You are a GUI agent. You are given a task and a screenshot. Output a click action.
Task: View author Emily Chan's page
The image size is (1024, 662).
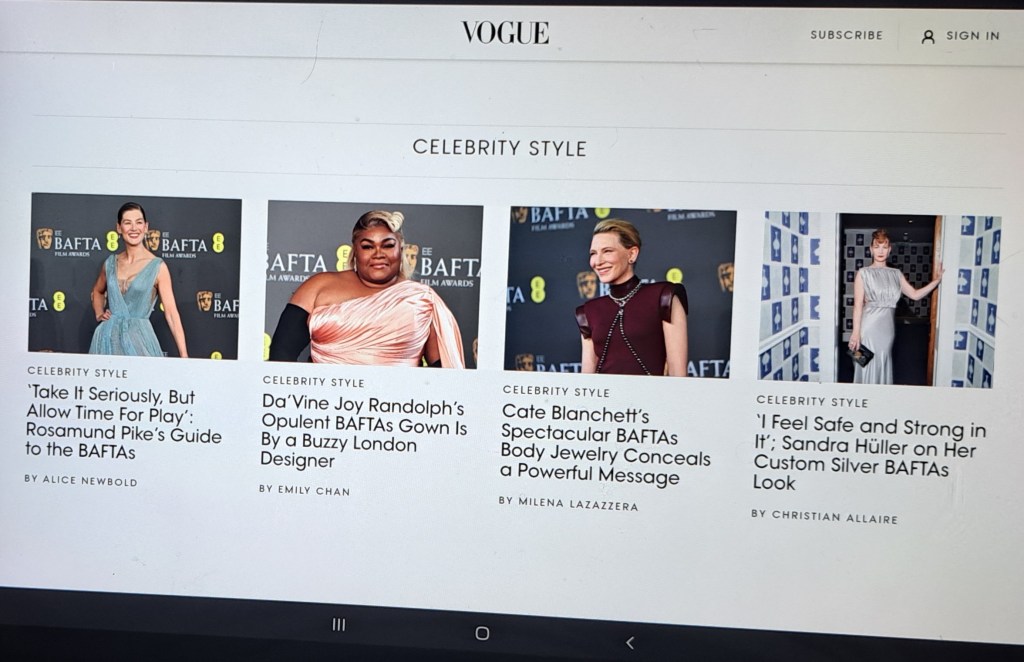[x=304, y=490]
